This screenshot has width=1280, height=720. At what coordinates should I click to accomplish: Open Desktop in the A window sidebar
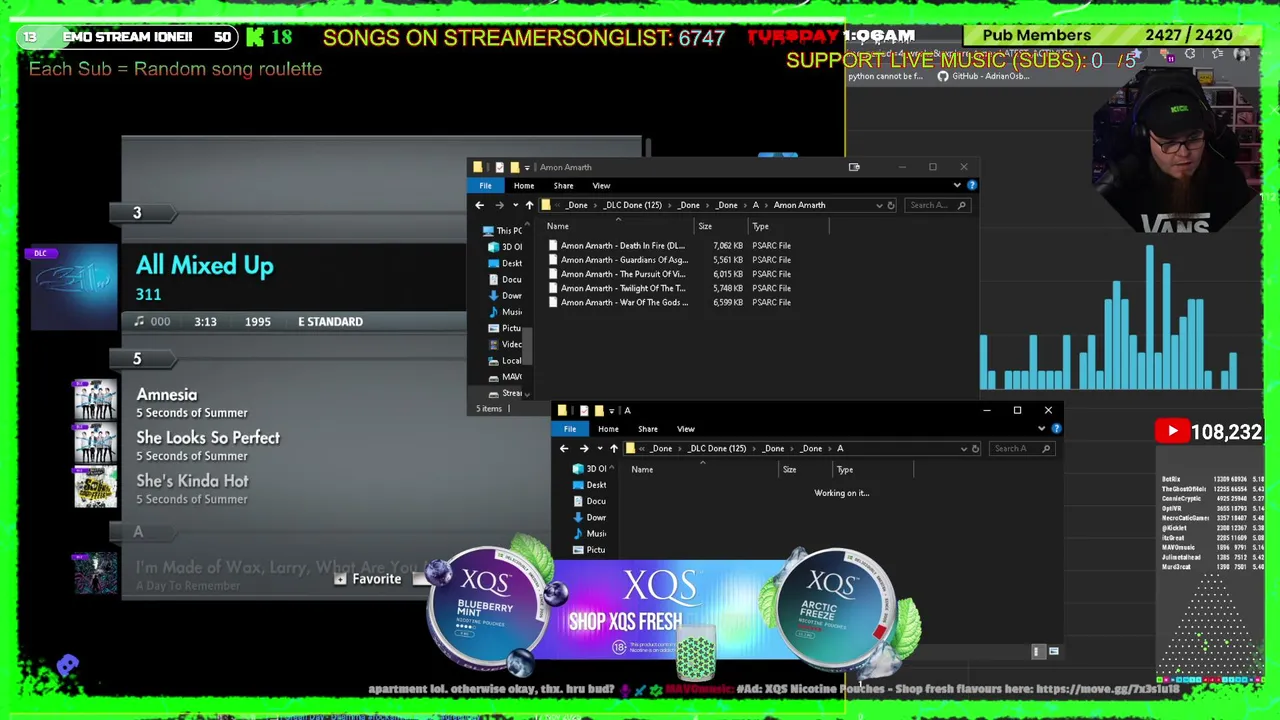(x=589, y=485)
